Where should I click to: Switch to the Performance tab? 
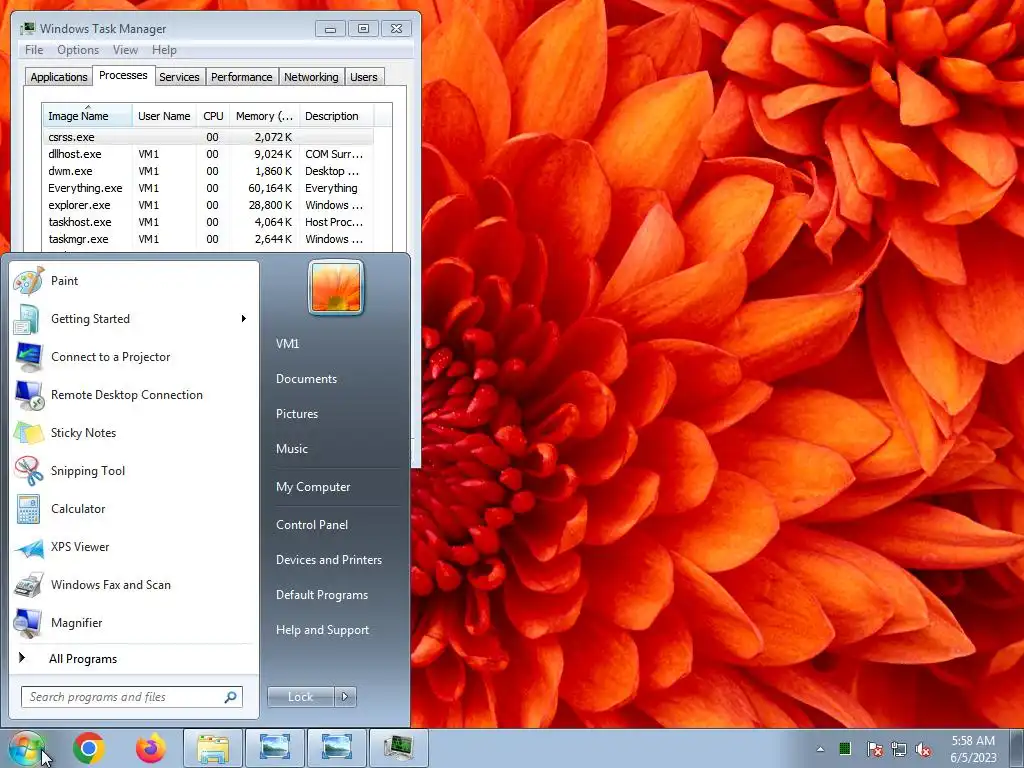(x=242, y=77)
